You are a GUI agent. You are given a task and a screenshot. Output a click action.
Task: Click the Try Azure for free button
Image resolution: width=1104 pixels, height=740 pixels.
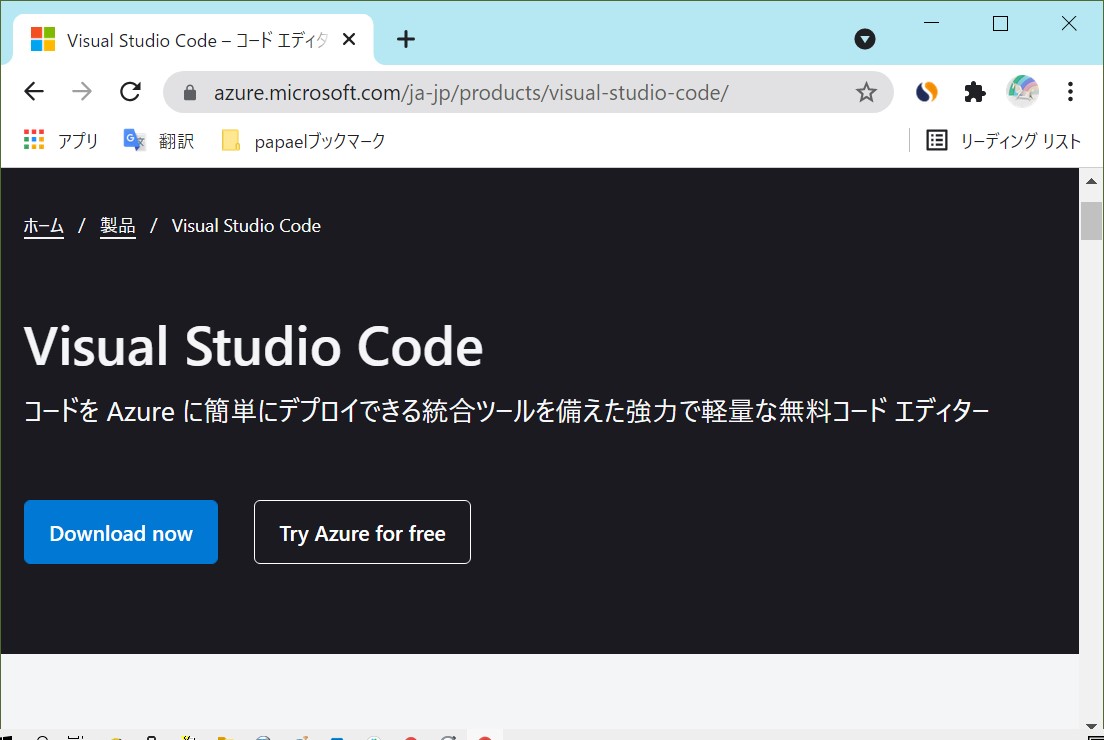click(x=363, y=532)
